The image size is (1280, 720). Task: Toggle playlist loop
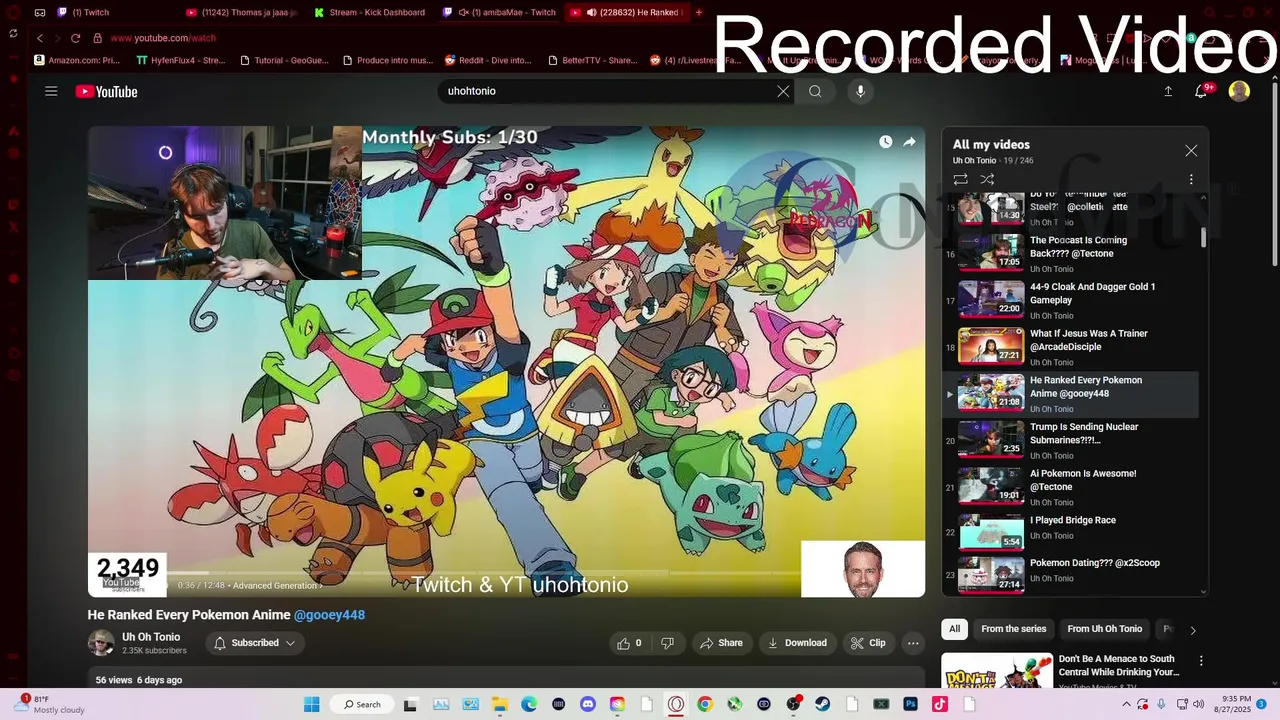[960, 179]
